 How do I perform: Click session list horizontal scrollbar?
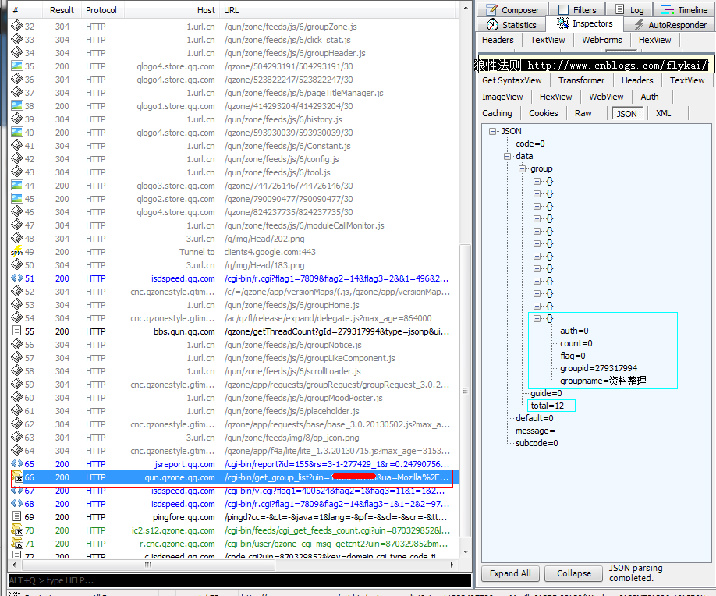point(147,565)
